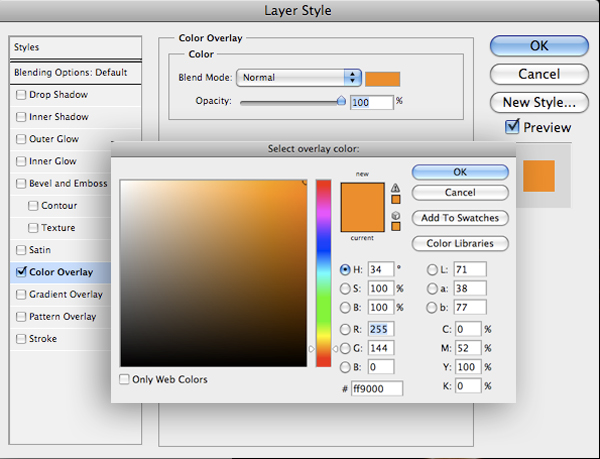Click the Opacity slider handle
This screenshot has height=459, width=600.
click(341, 101)
